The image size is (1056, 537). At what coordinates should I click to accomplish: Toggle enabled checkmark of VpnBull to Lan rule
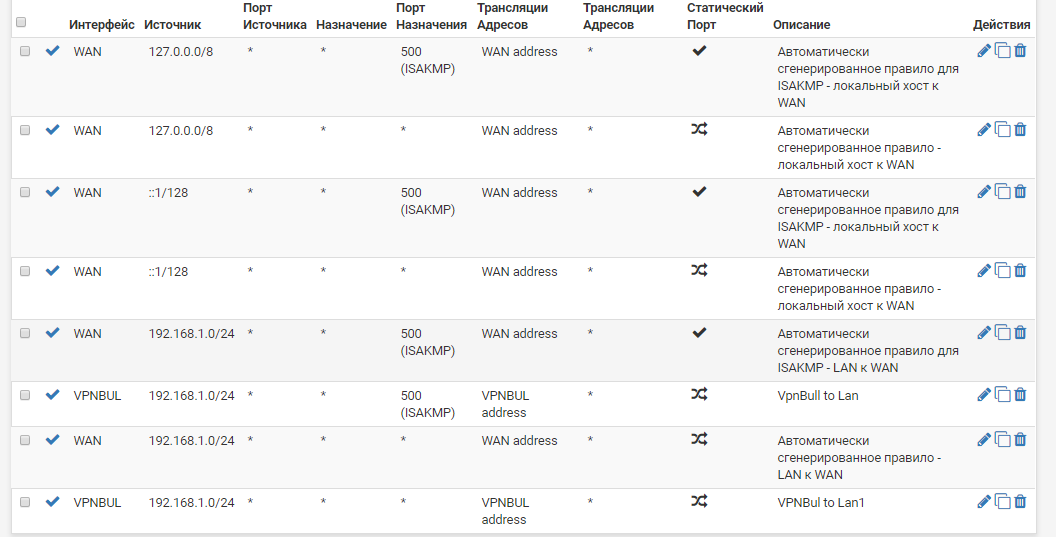click(x=53, y=395)
